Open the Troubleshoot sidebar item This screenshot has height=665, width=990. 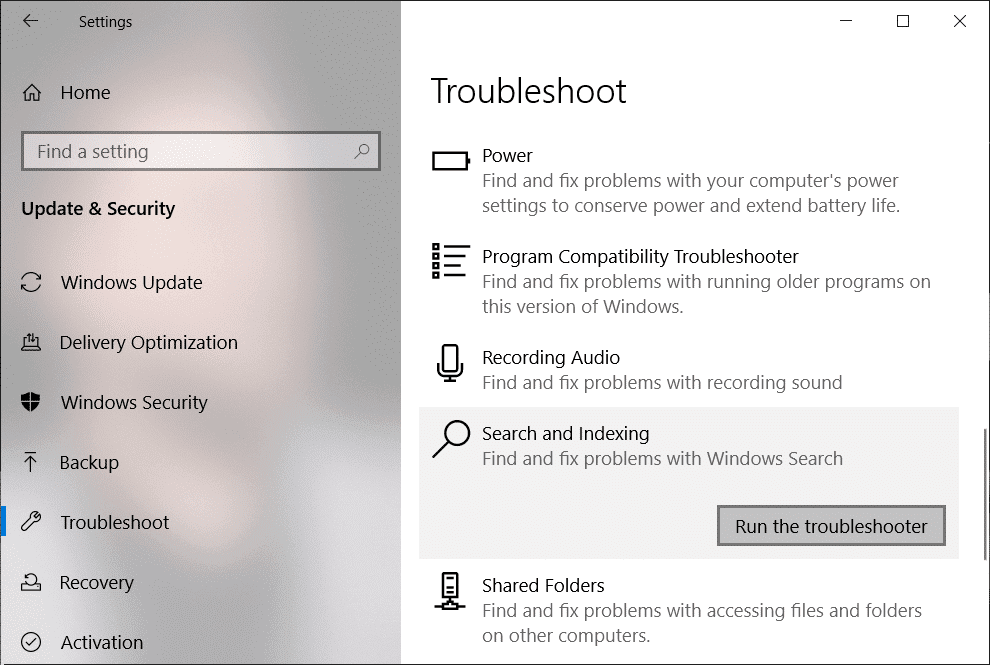pos(115,523)
